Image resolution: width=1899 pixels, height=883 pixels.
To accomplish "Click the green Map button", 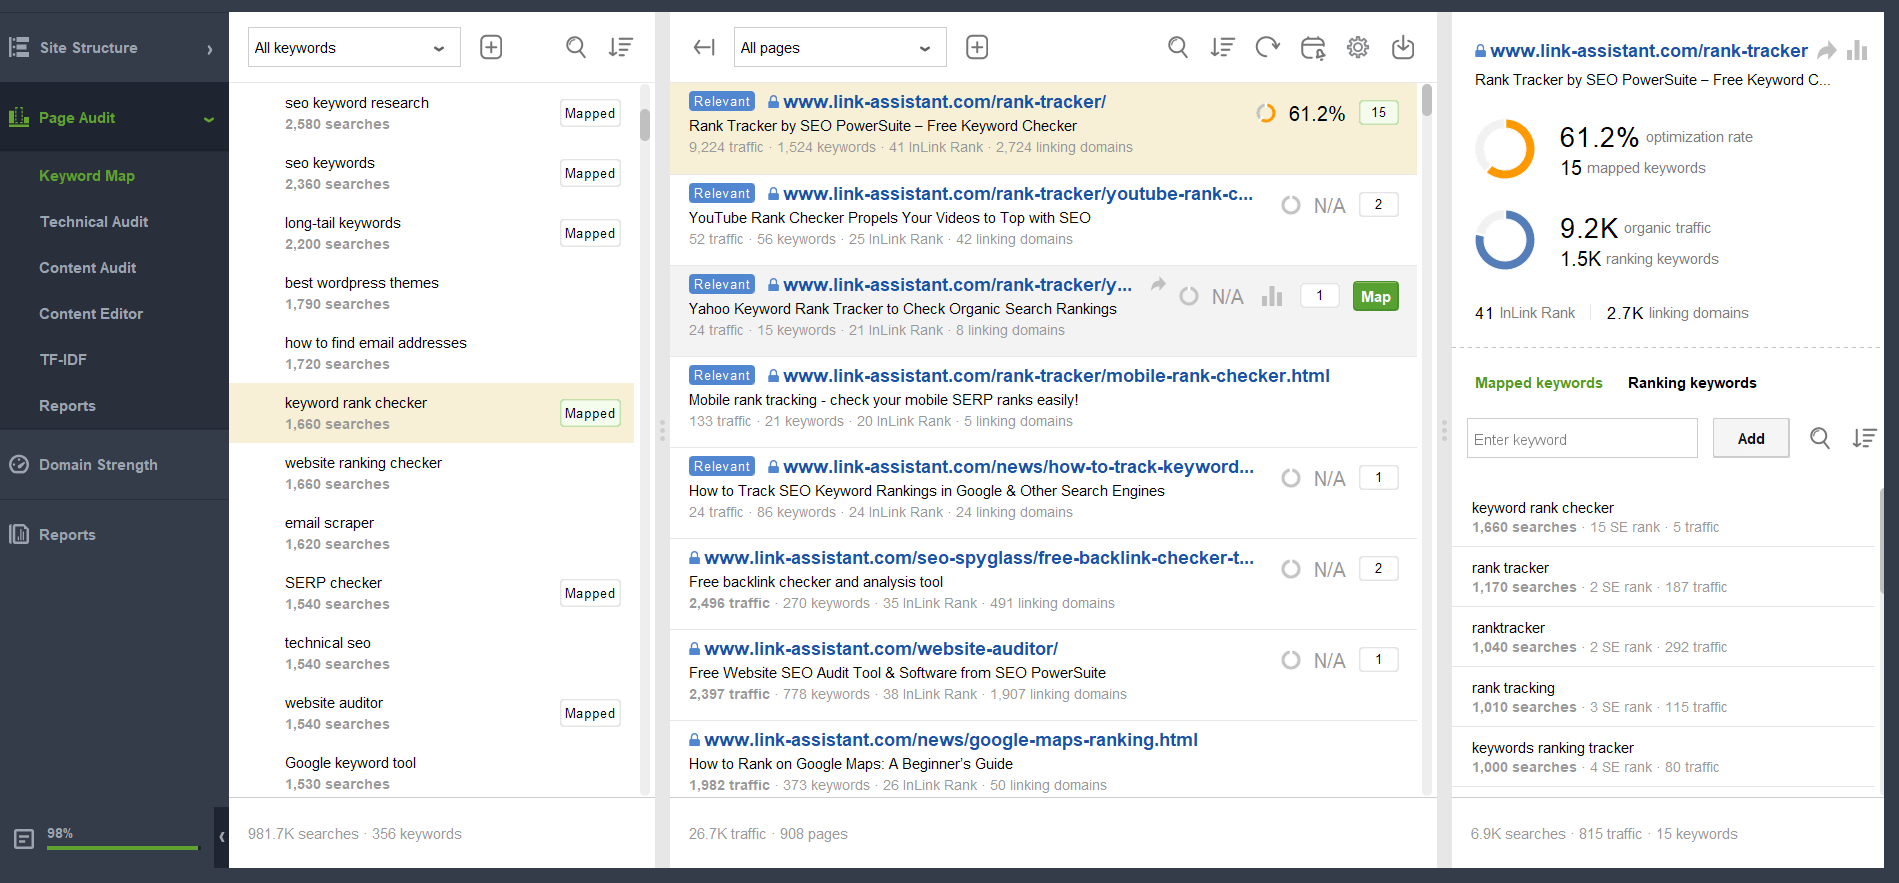I will (1375, 296).
